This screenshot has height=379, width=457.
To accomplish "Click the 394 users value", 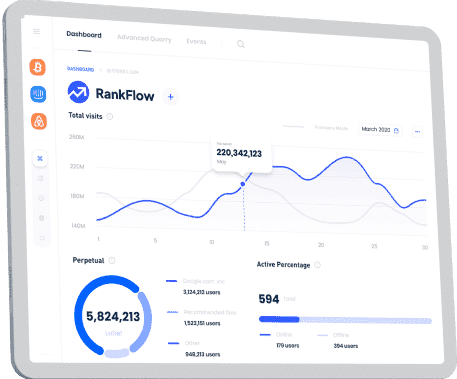I will (346, 346).
